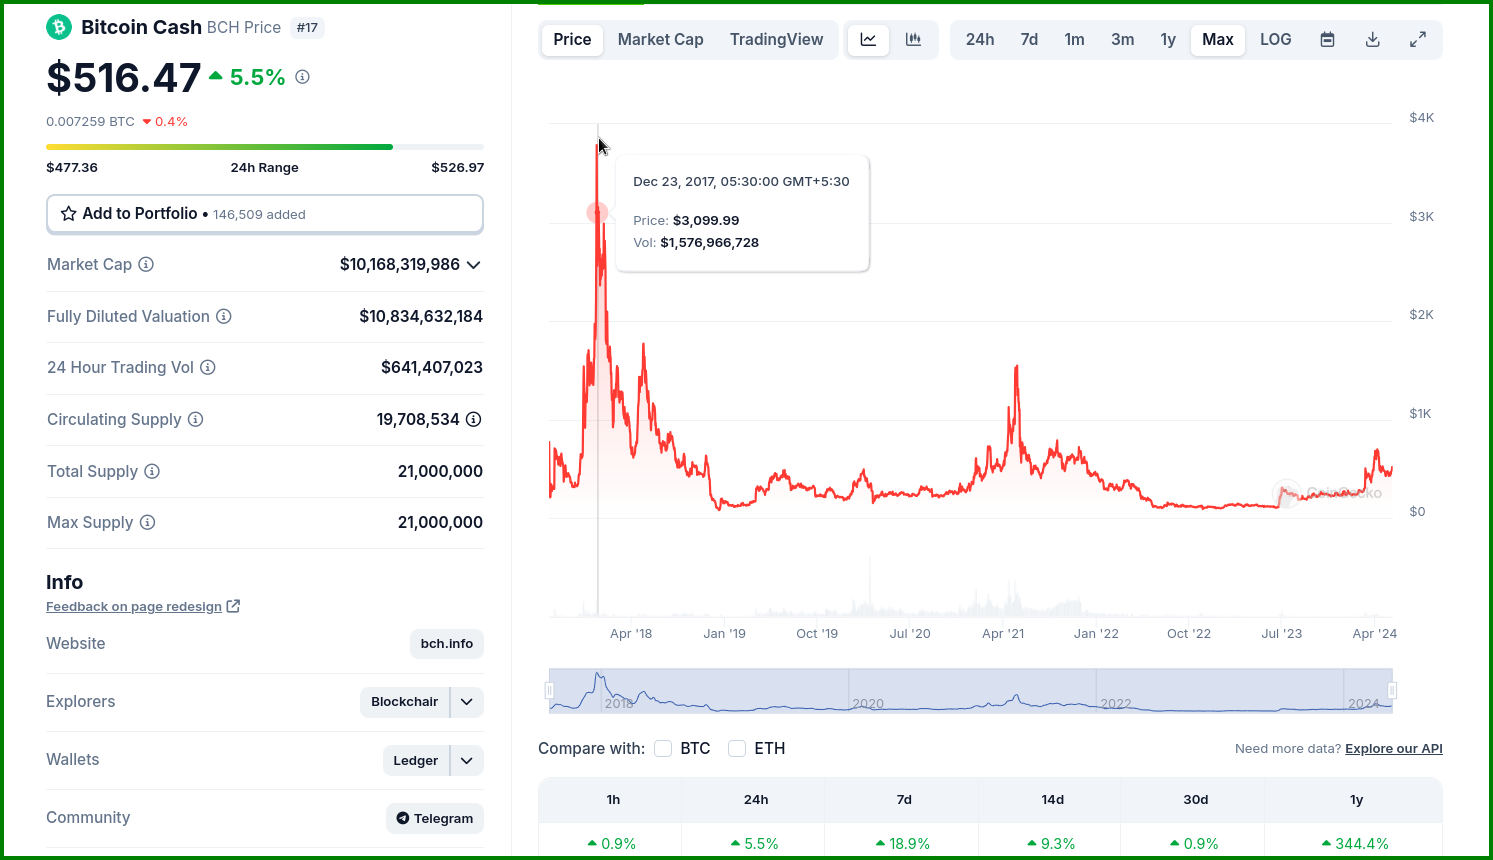Expand chart to fullscreen
Screen dimensions: 1493x860
point(1417,40)
